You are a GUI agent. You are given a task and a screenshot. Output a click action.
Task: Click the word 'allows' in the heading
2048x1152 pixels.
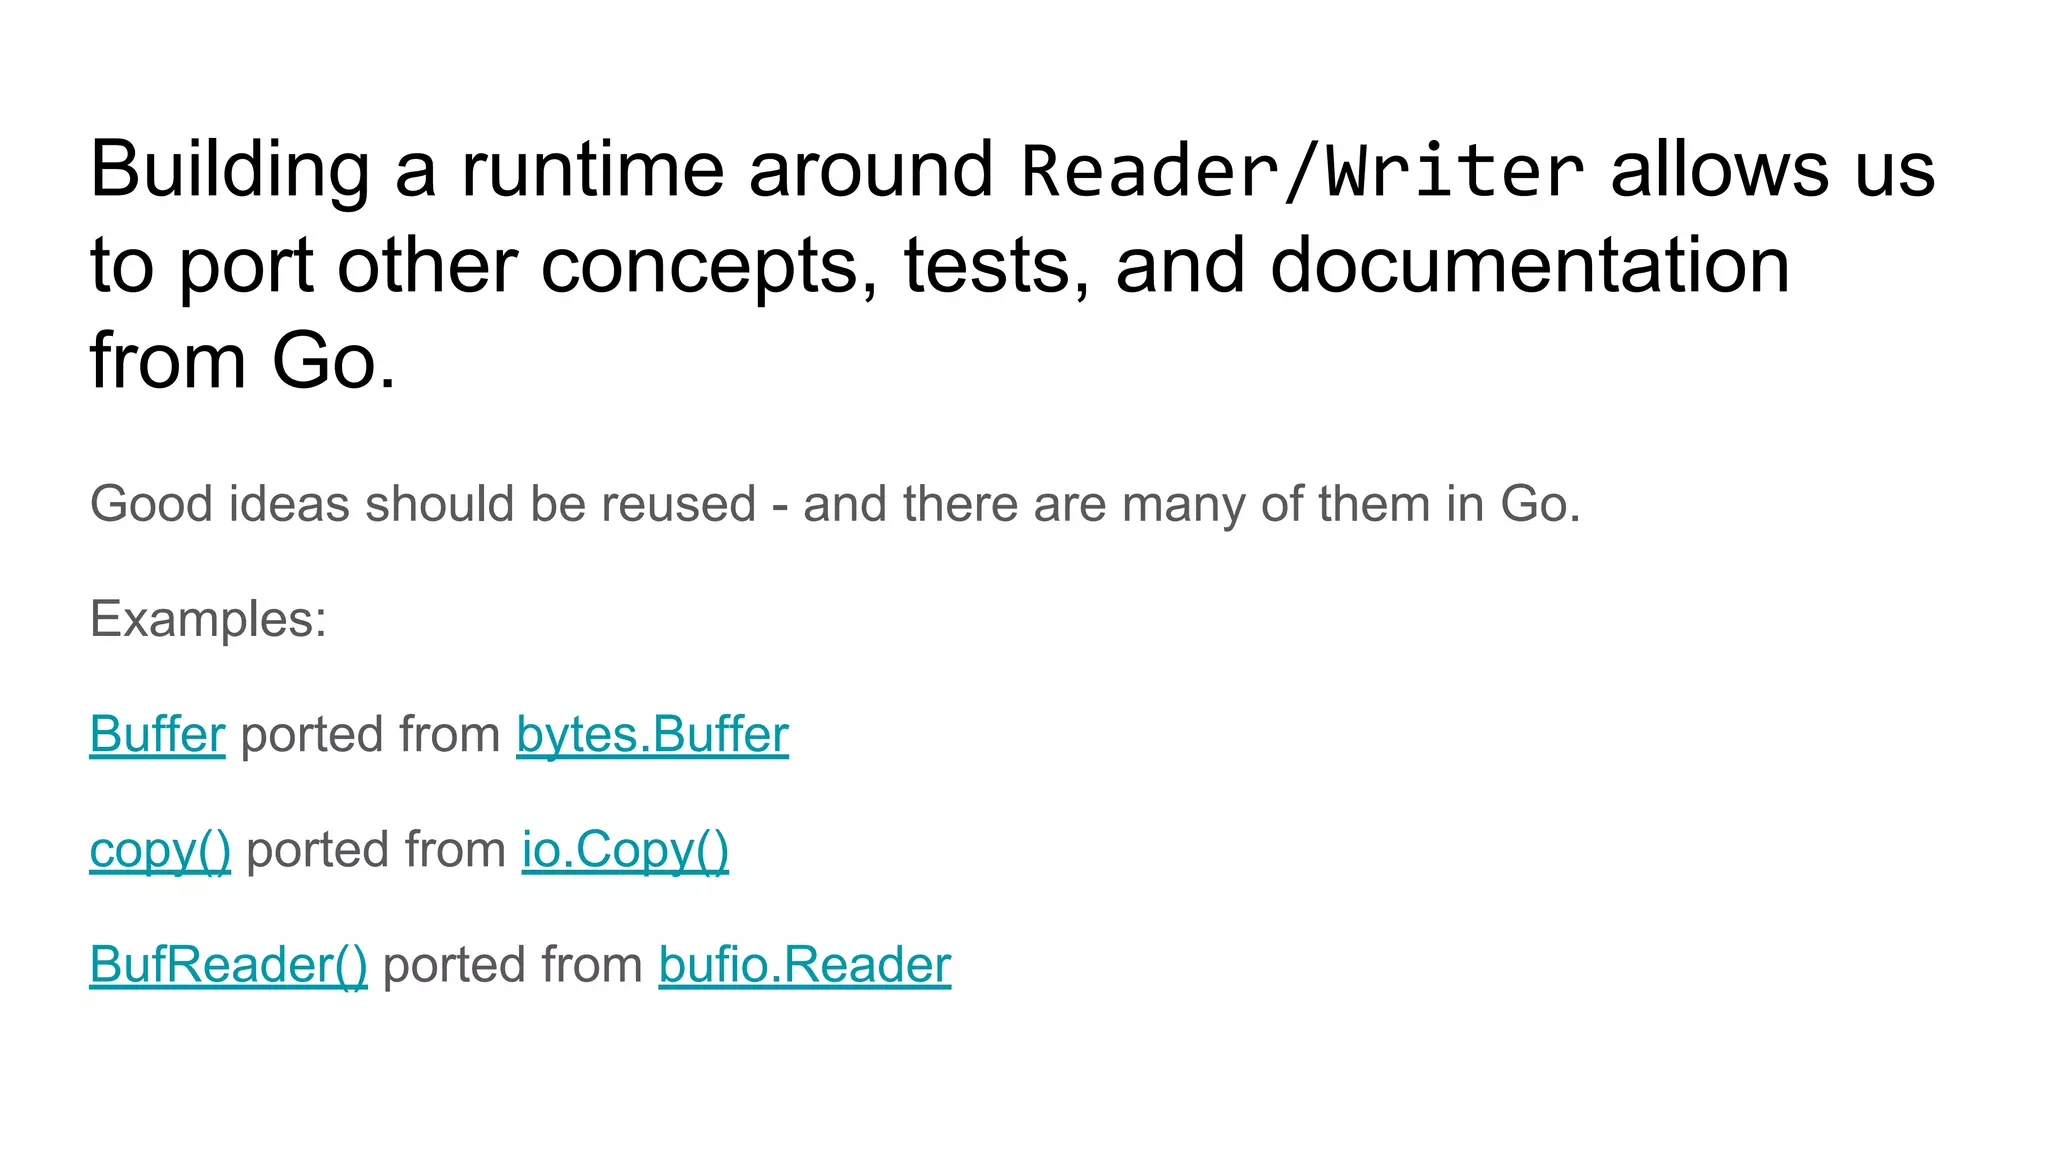click(1719, 170)
